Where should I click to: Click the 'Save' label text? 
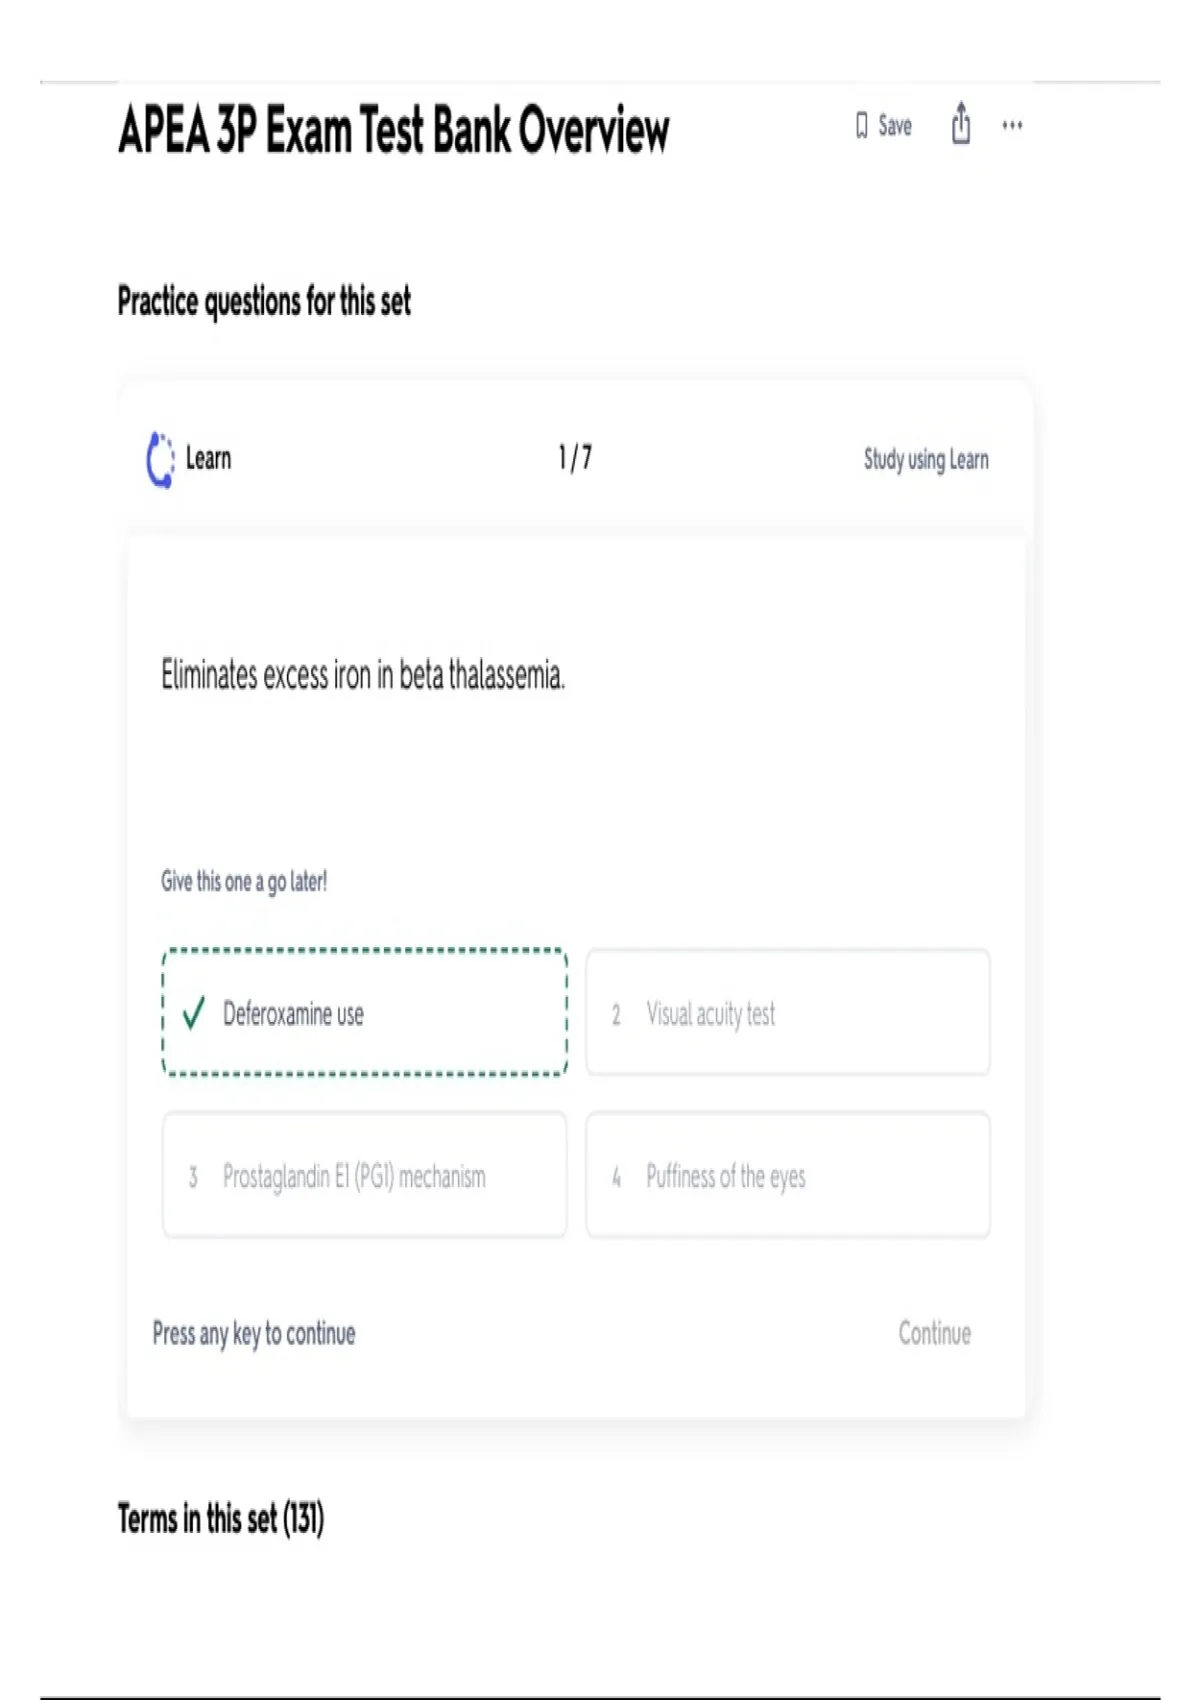[895, 126]
